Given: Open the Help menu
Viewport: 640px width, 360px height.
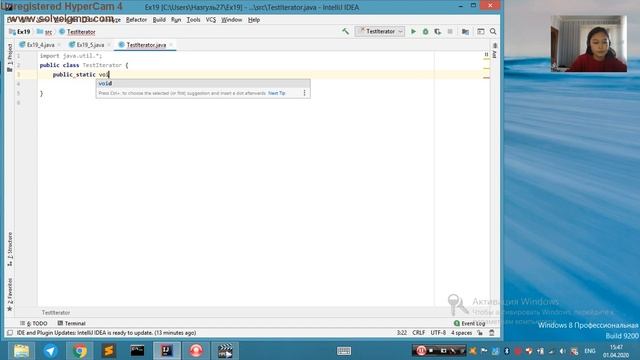Looking at the screenshot, I should coord(253,20).
